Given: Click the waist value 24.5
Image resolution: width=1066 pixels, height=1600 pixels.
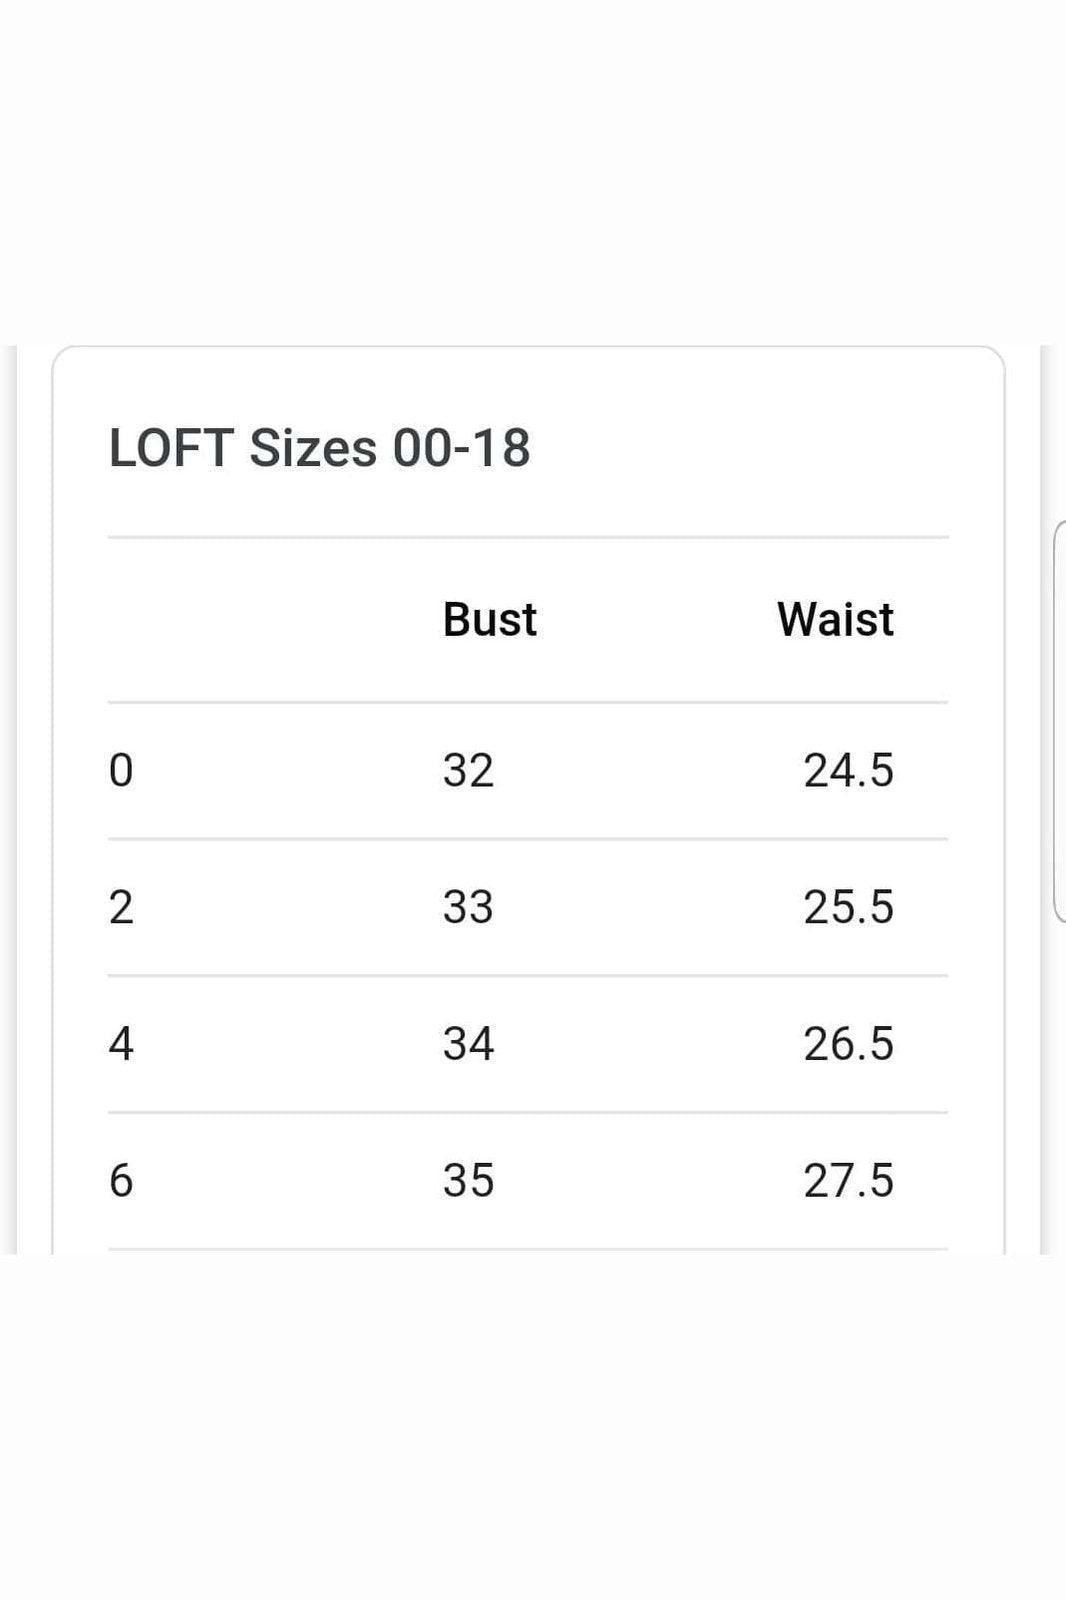Looking at the screenshot, I should 848,771.
